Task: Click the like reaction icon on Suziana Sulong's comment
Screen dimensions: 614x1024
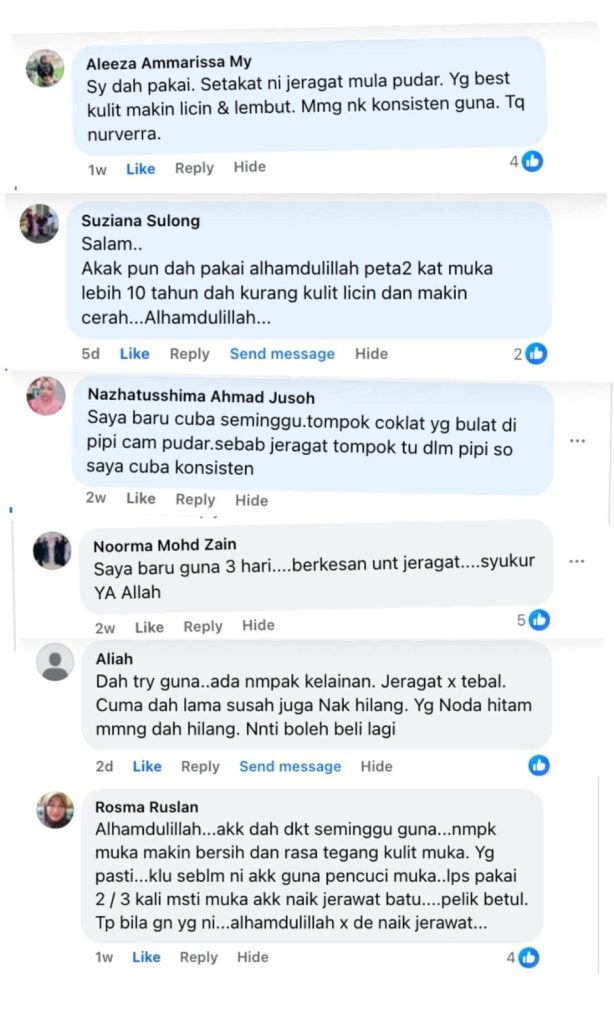Action: coord(536,353)
